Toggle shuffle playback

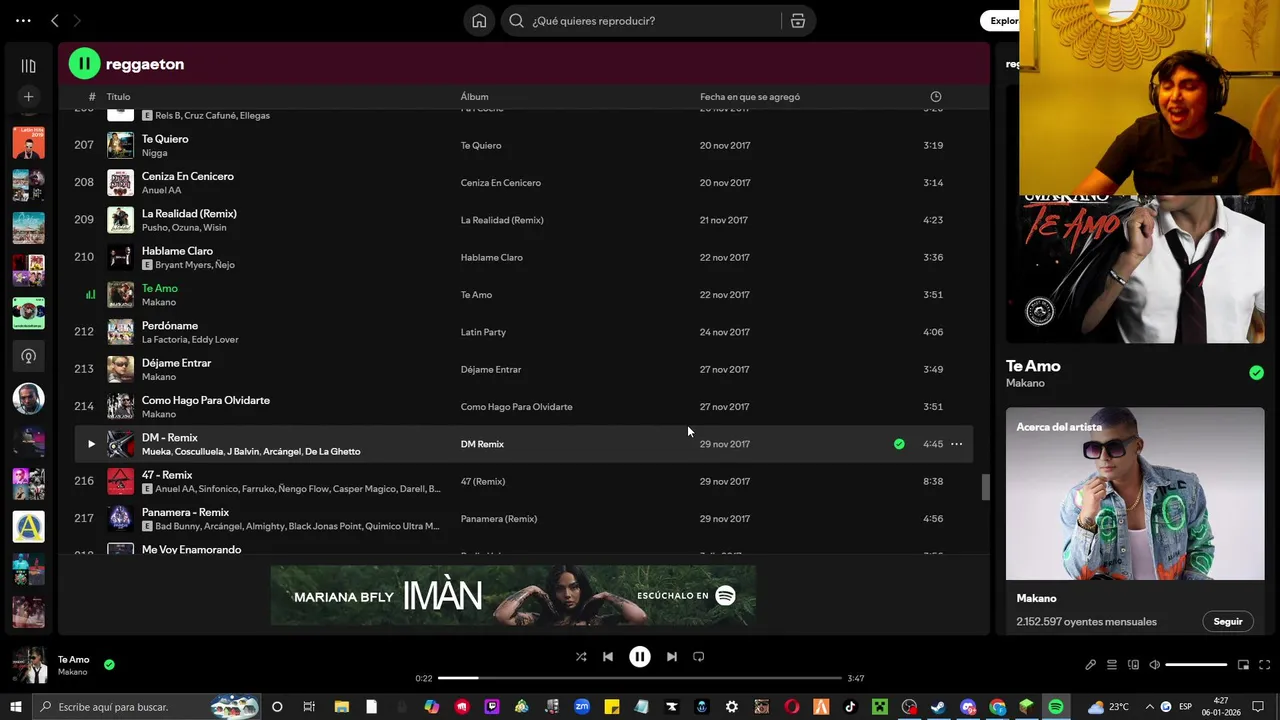click(x=581, y=657)
